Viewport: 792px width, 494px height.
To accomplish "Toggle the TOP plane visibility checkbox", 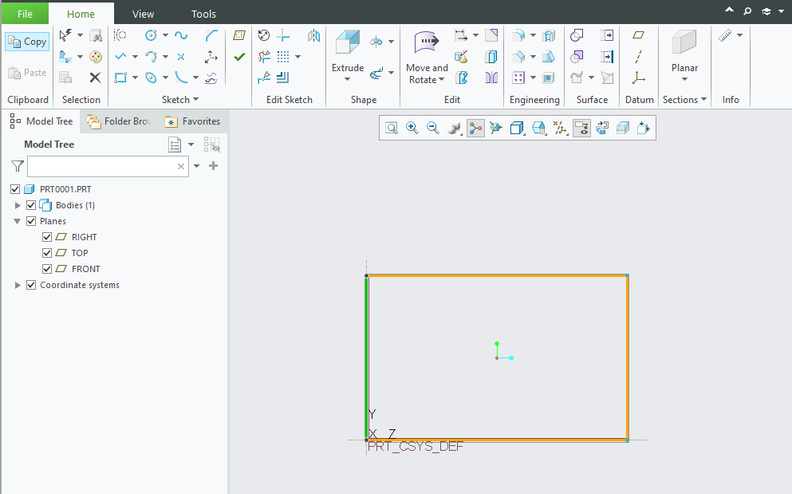I will (x=47, y=253).
